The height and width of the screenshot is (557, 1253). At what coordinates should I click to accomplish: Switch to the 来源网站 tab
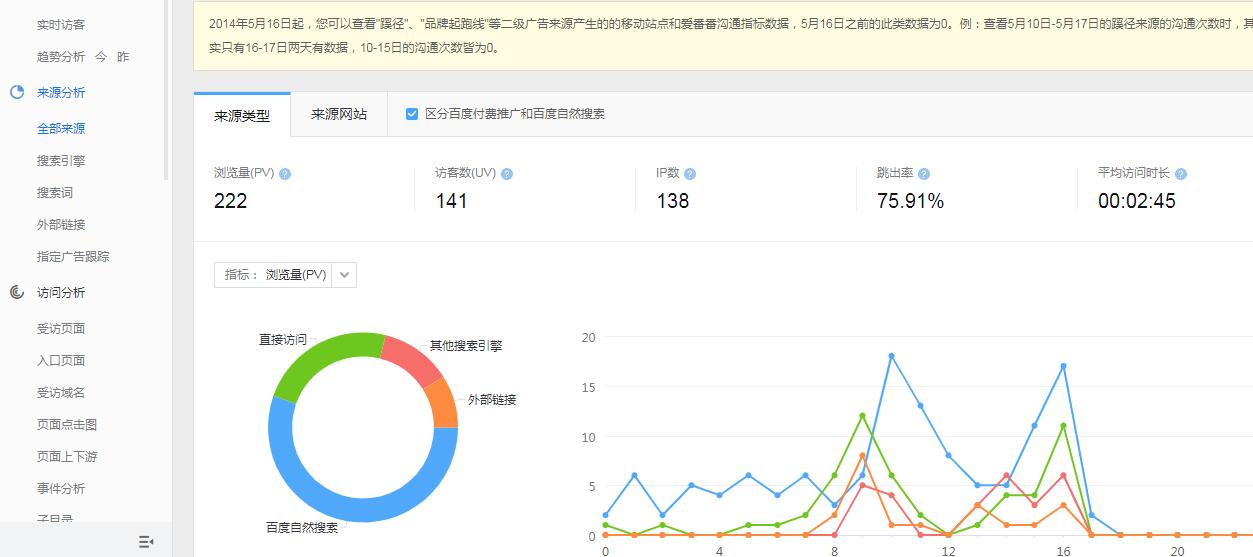[x=338, y=114]
